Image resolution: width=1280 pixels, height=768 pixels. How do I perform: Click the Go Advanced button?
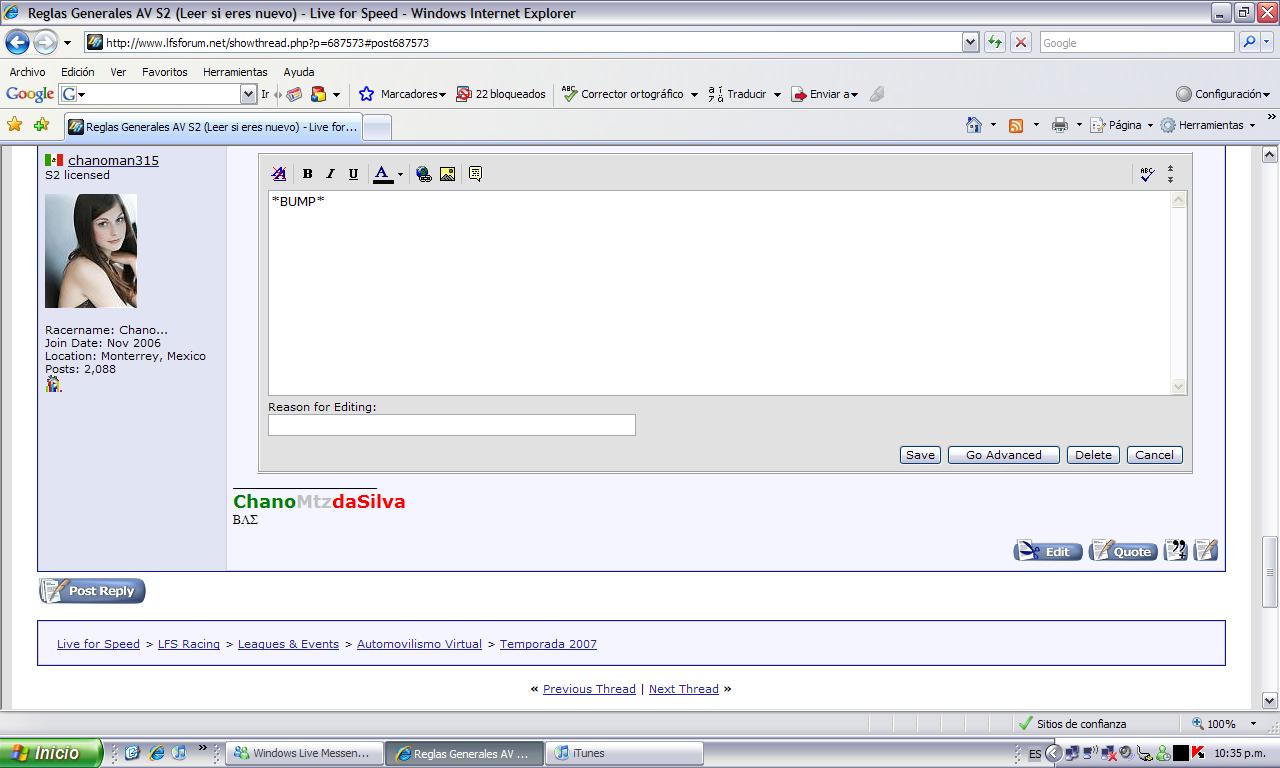(1004, 455)
